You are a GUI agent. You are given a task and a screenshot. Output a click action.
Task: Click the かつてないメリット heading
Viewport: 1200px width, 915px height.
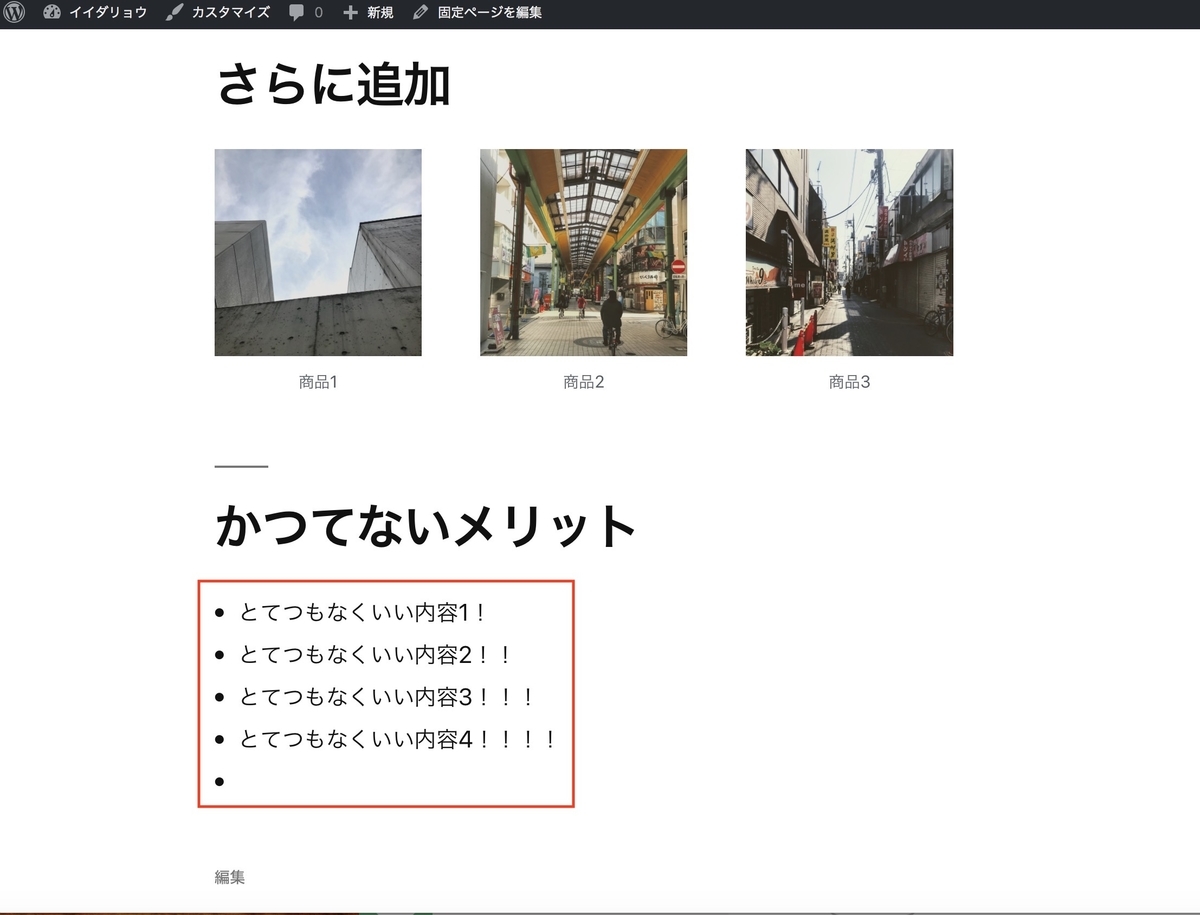(425, 526)
